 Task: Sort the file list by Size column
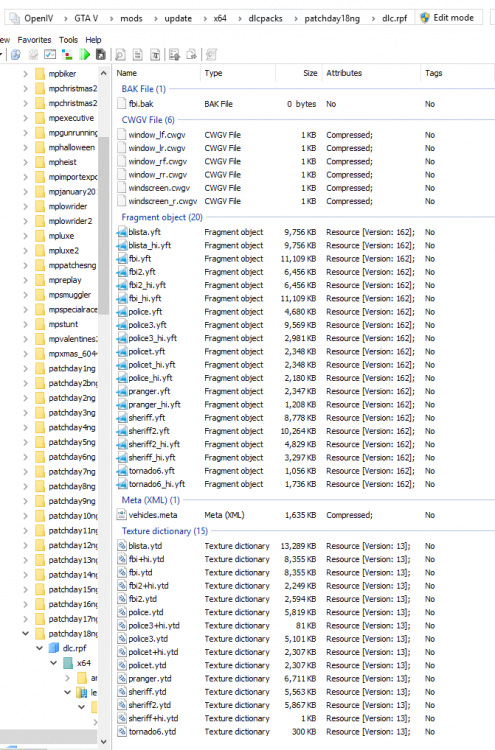point(298,73)
